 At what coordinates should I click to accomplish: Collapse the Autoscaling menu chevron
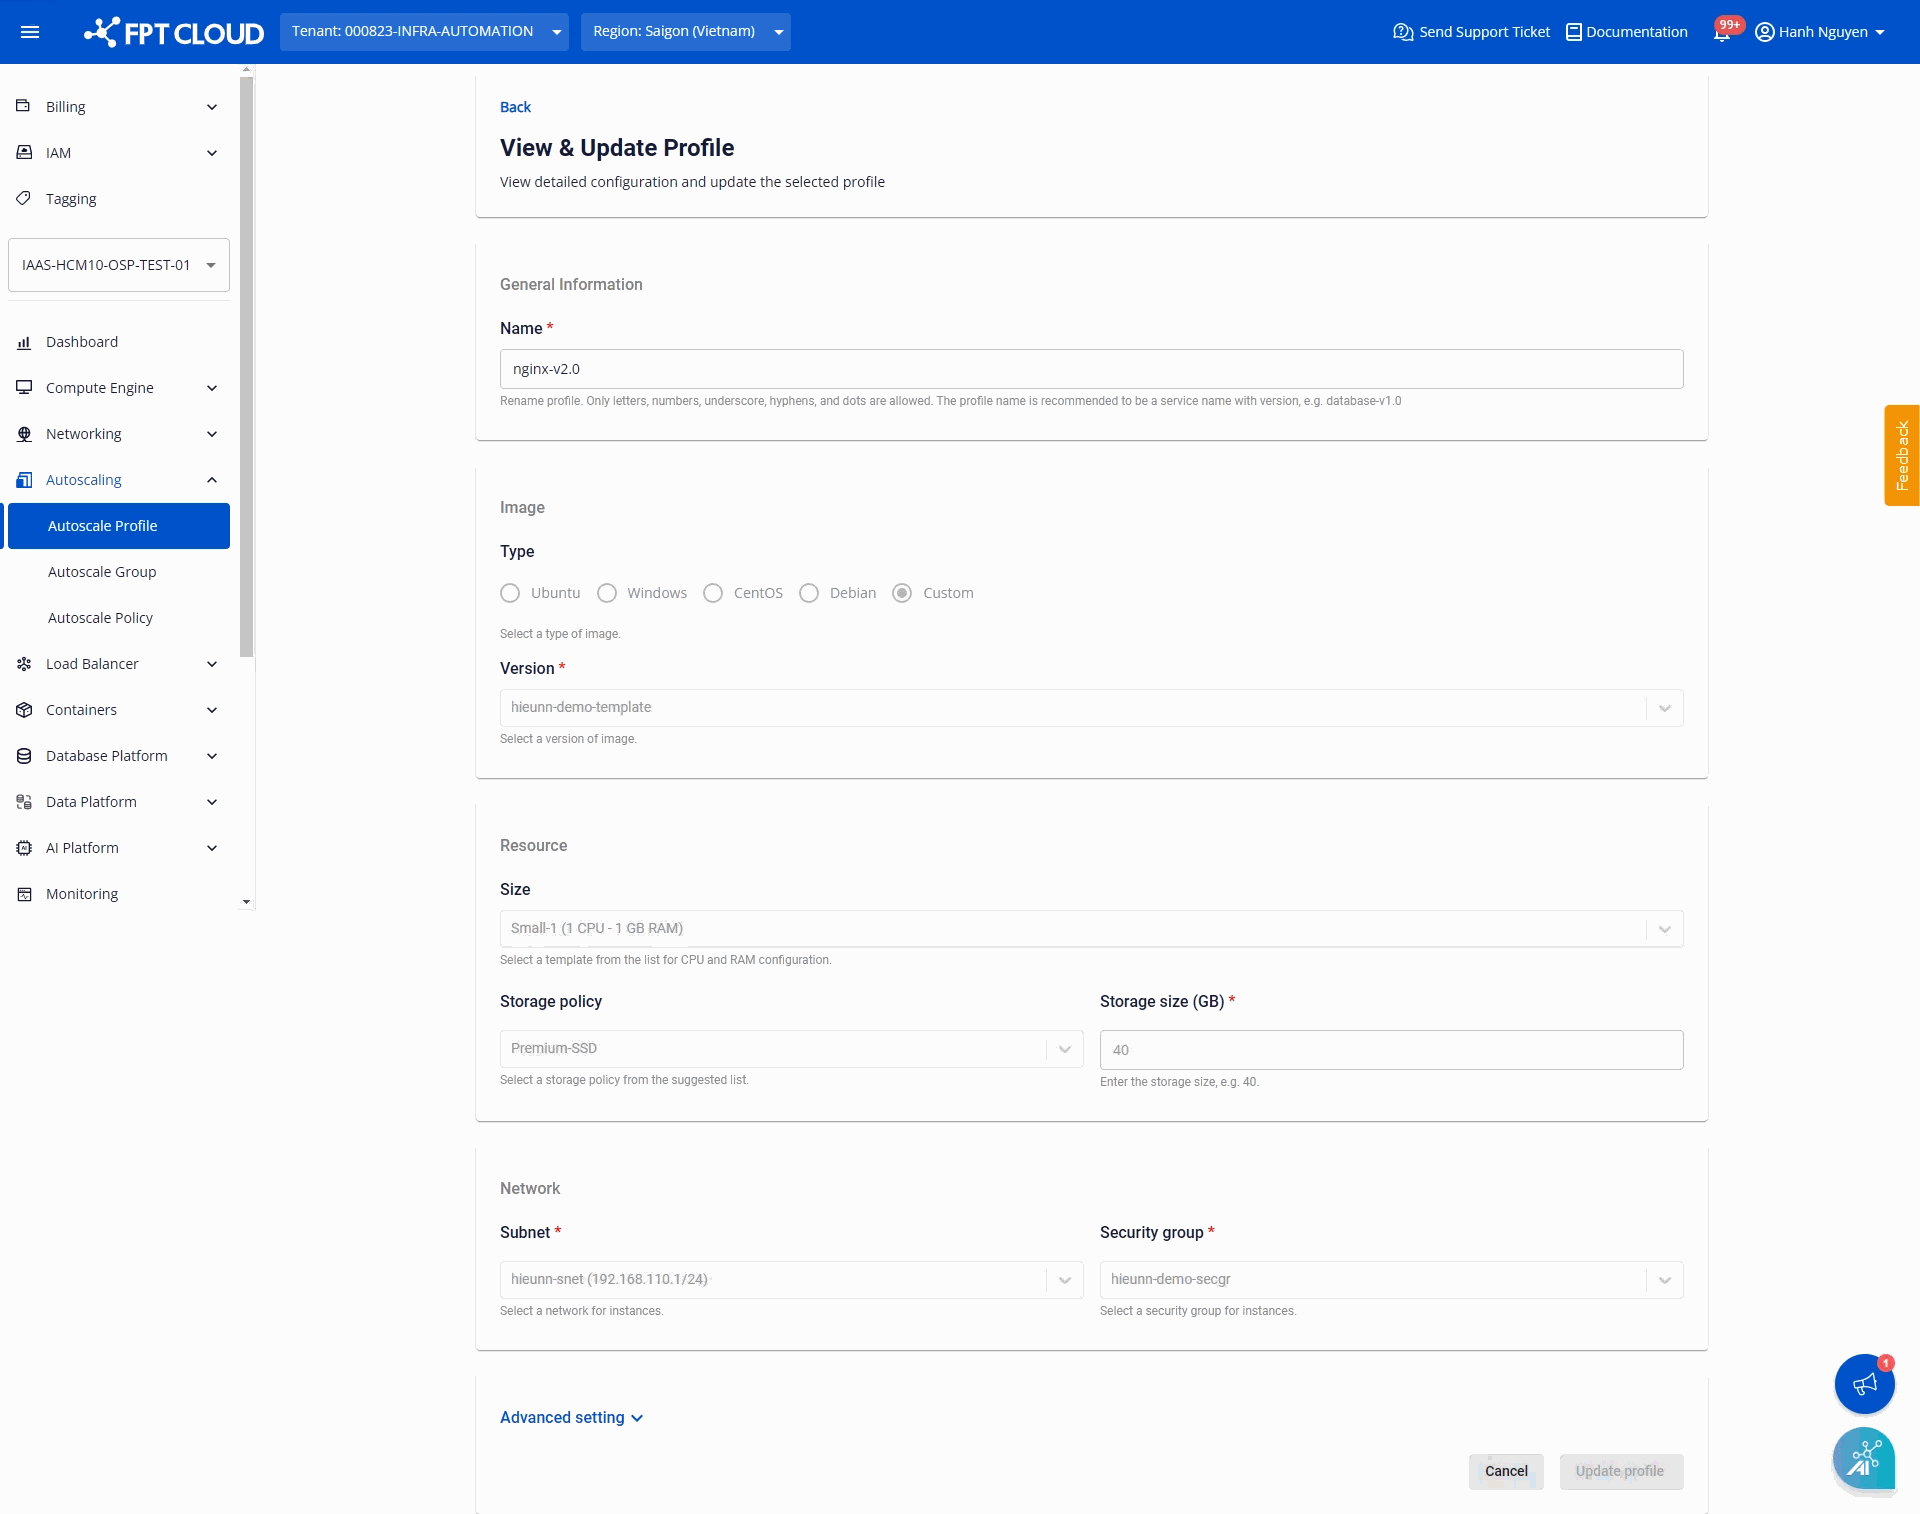212,480
